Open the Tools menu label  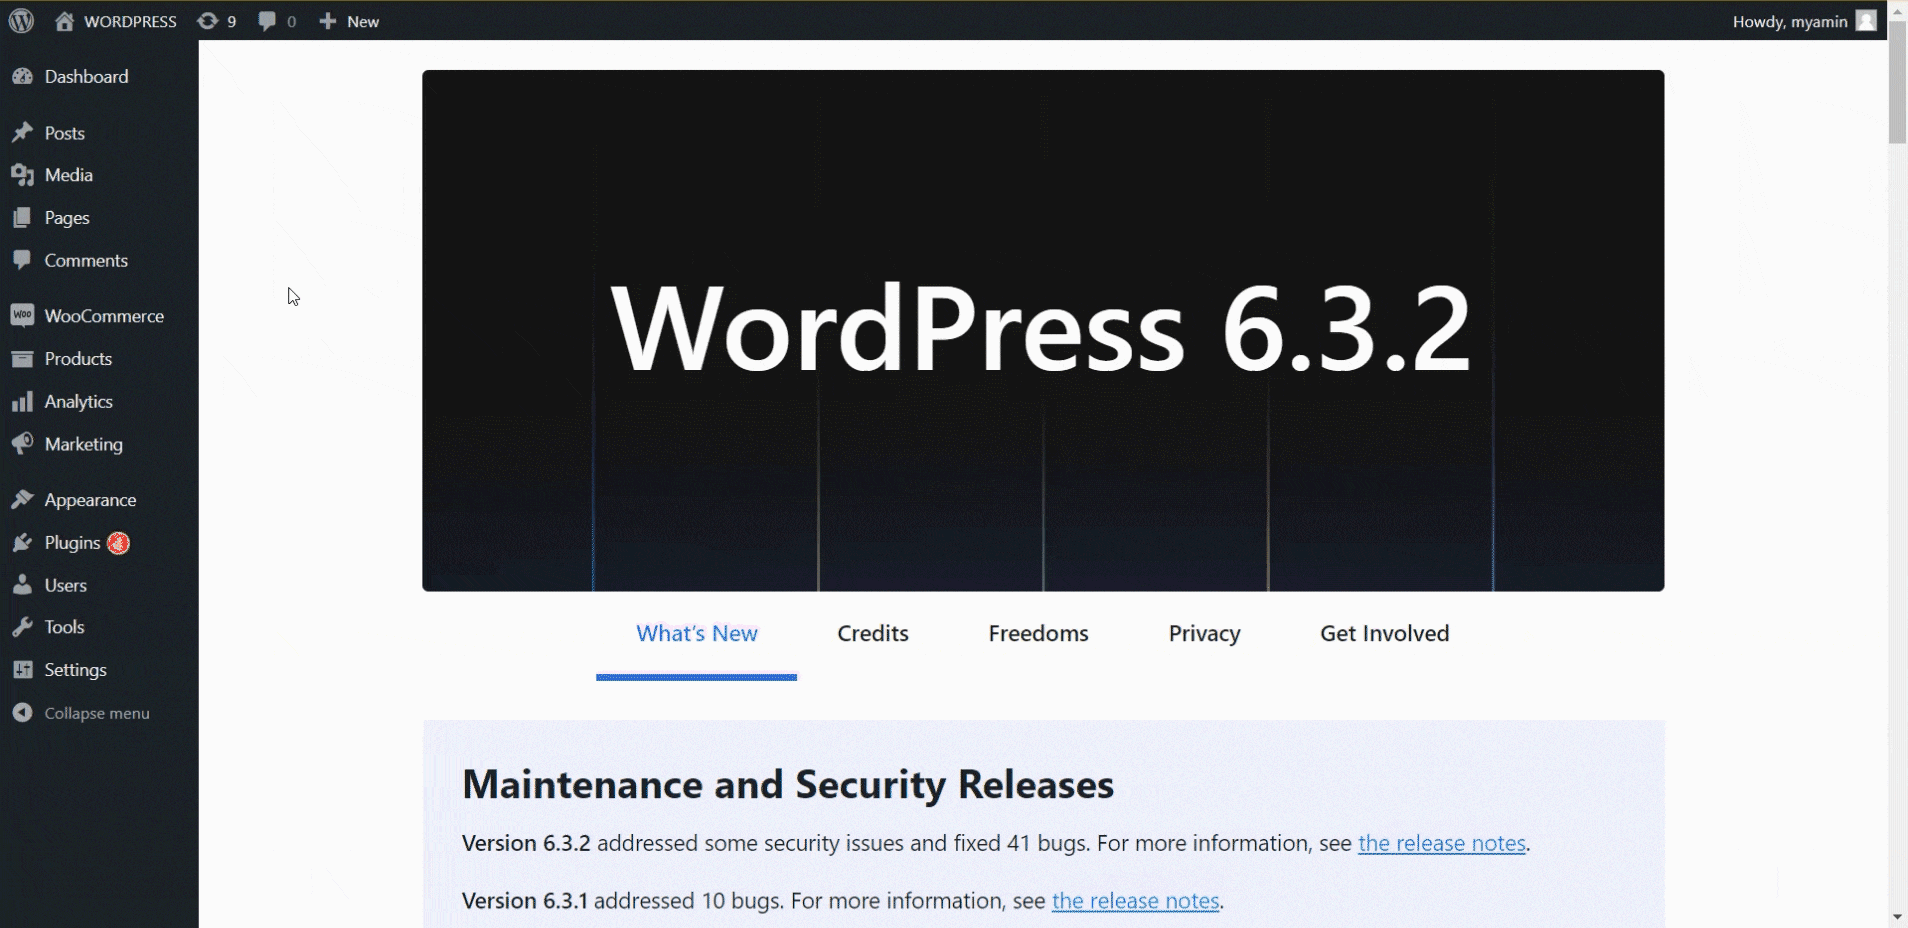[x=64, y=627]
